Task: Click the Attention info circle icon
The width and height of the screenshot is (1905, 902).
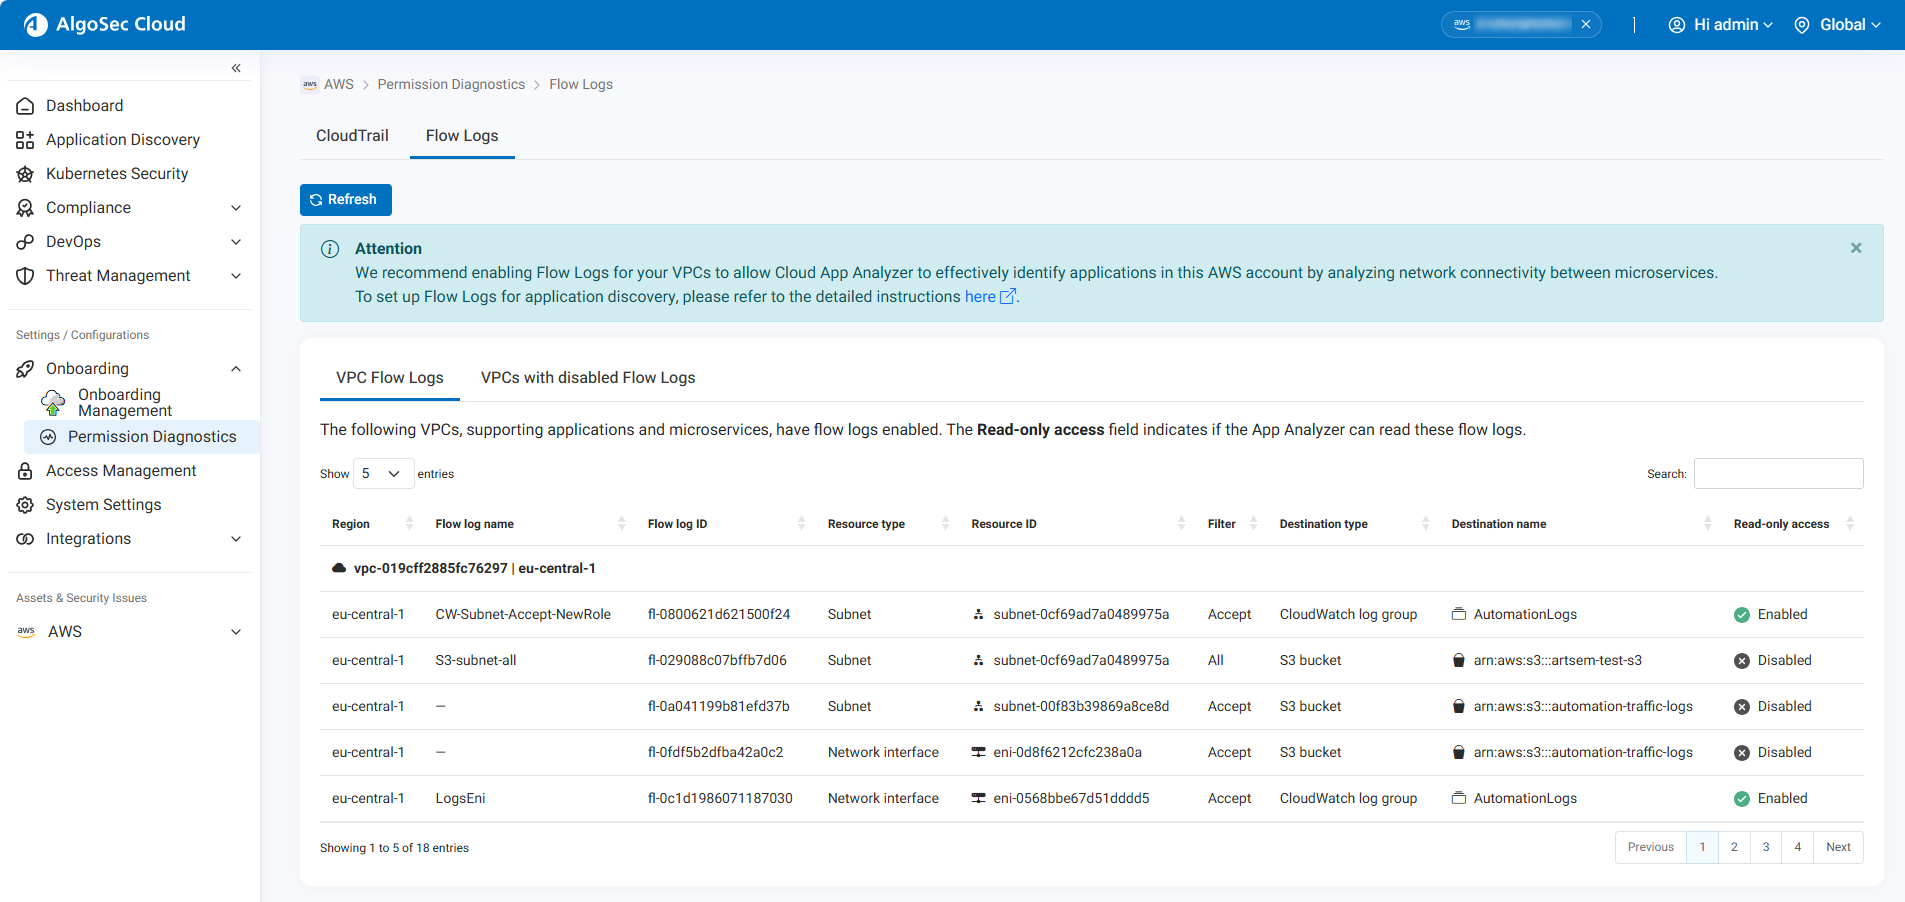Action: coord(330,249)
